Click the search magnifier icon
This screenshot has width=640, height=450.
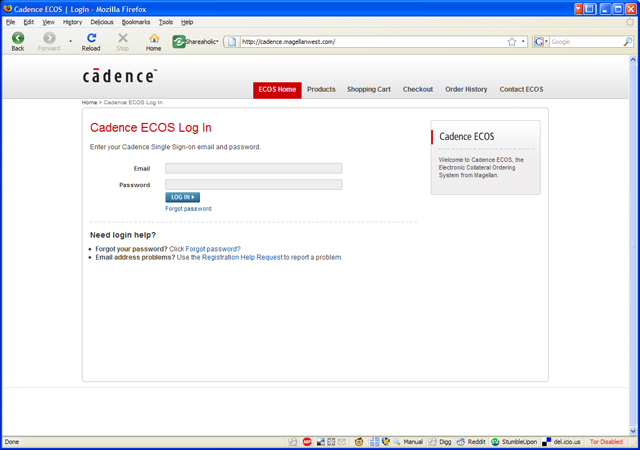tap(628, 42)
